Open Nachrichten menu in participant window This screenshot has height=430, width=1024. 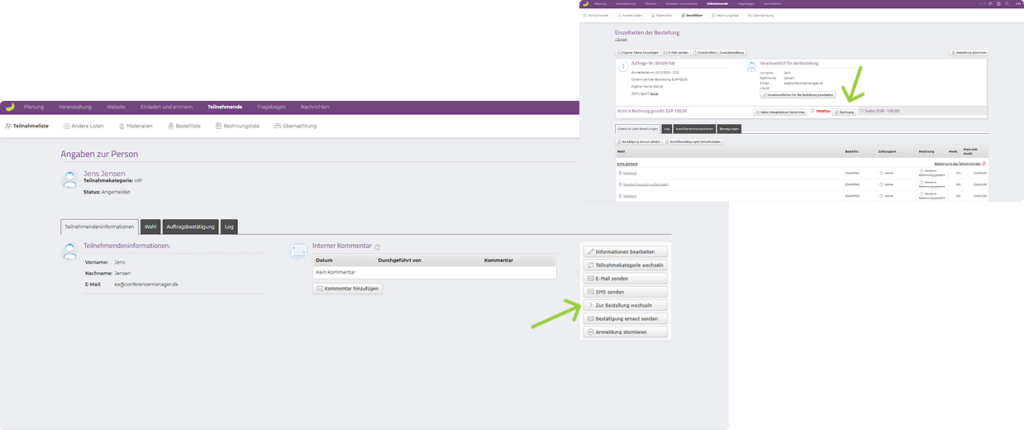coord(315,107)
